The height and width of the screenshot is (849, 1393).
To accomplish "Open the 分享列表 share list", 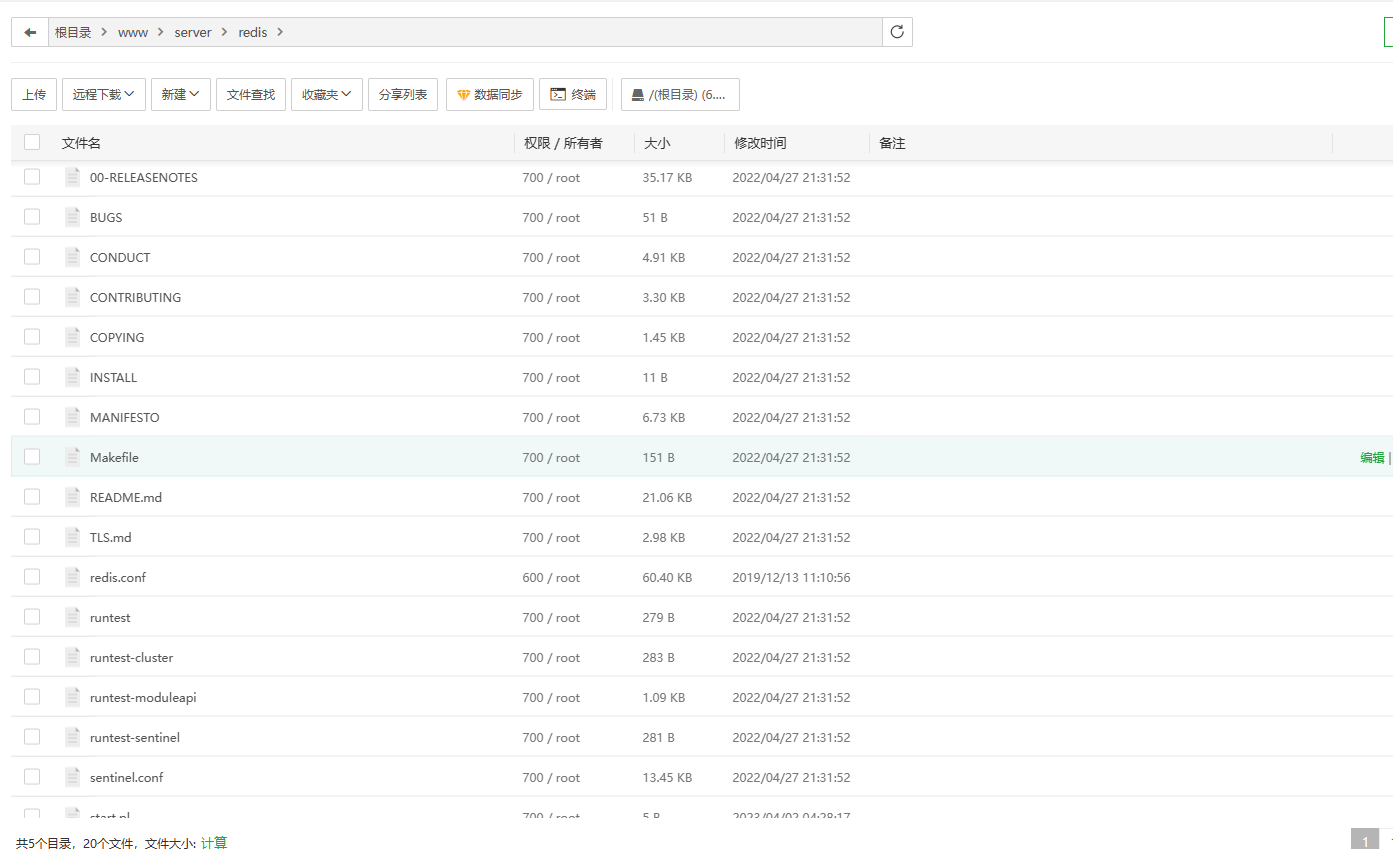I will (x=403, y=94).
